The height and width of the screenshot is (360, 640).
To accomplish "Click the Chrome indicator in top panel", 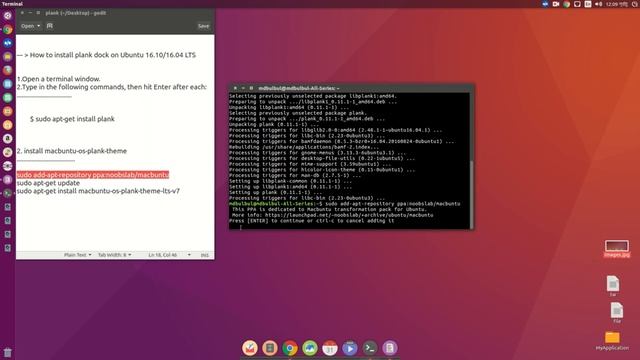I will (567, 4).
